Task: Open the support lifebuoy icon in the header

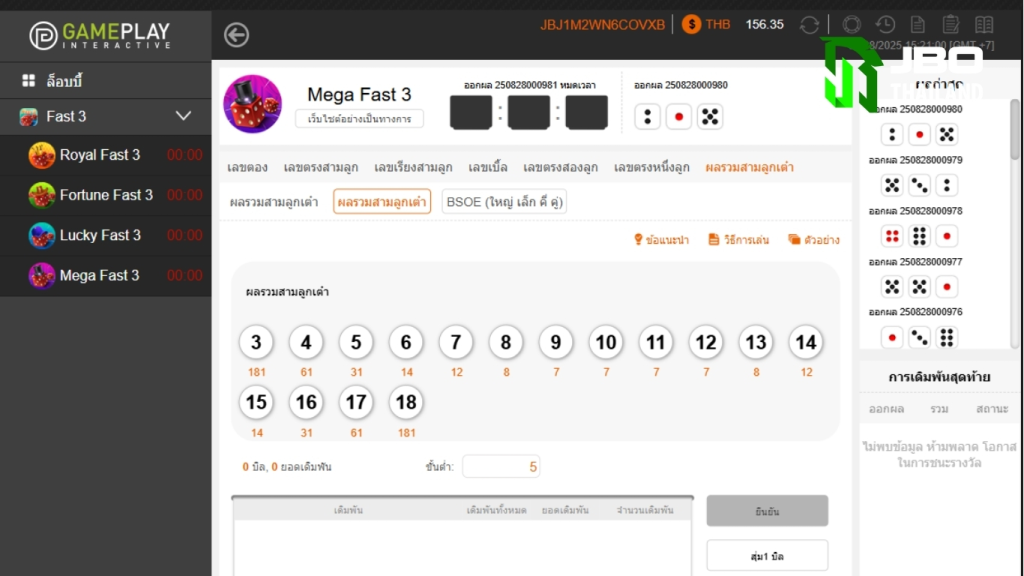Action: coord(852,25)
